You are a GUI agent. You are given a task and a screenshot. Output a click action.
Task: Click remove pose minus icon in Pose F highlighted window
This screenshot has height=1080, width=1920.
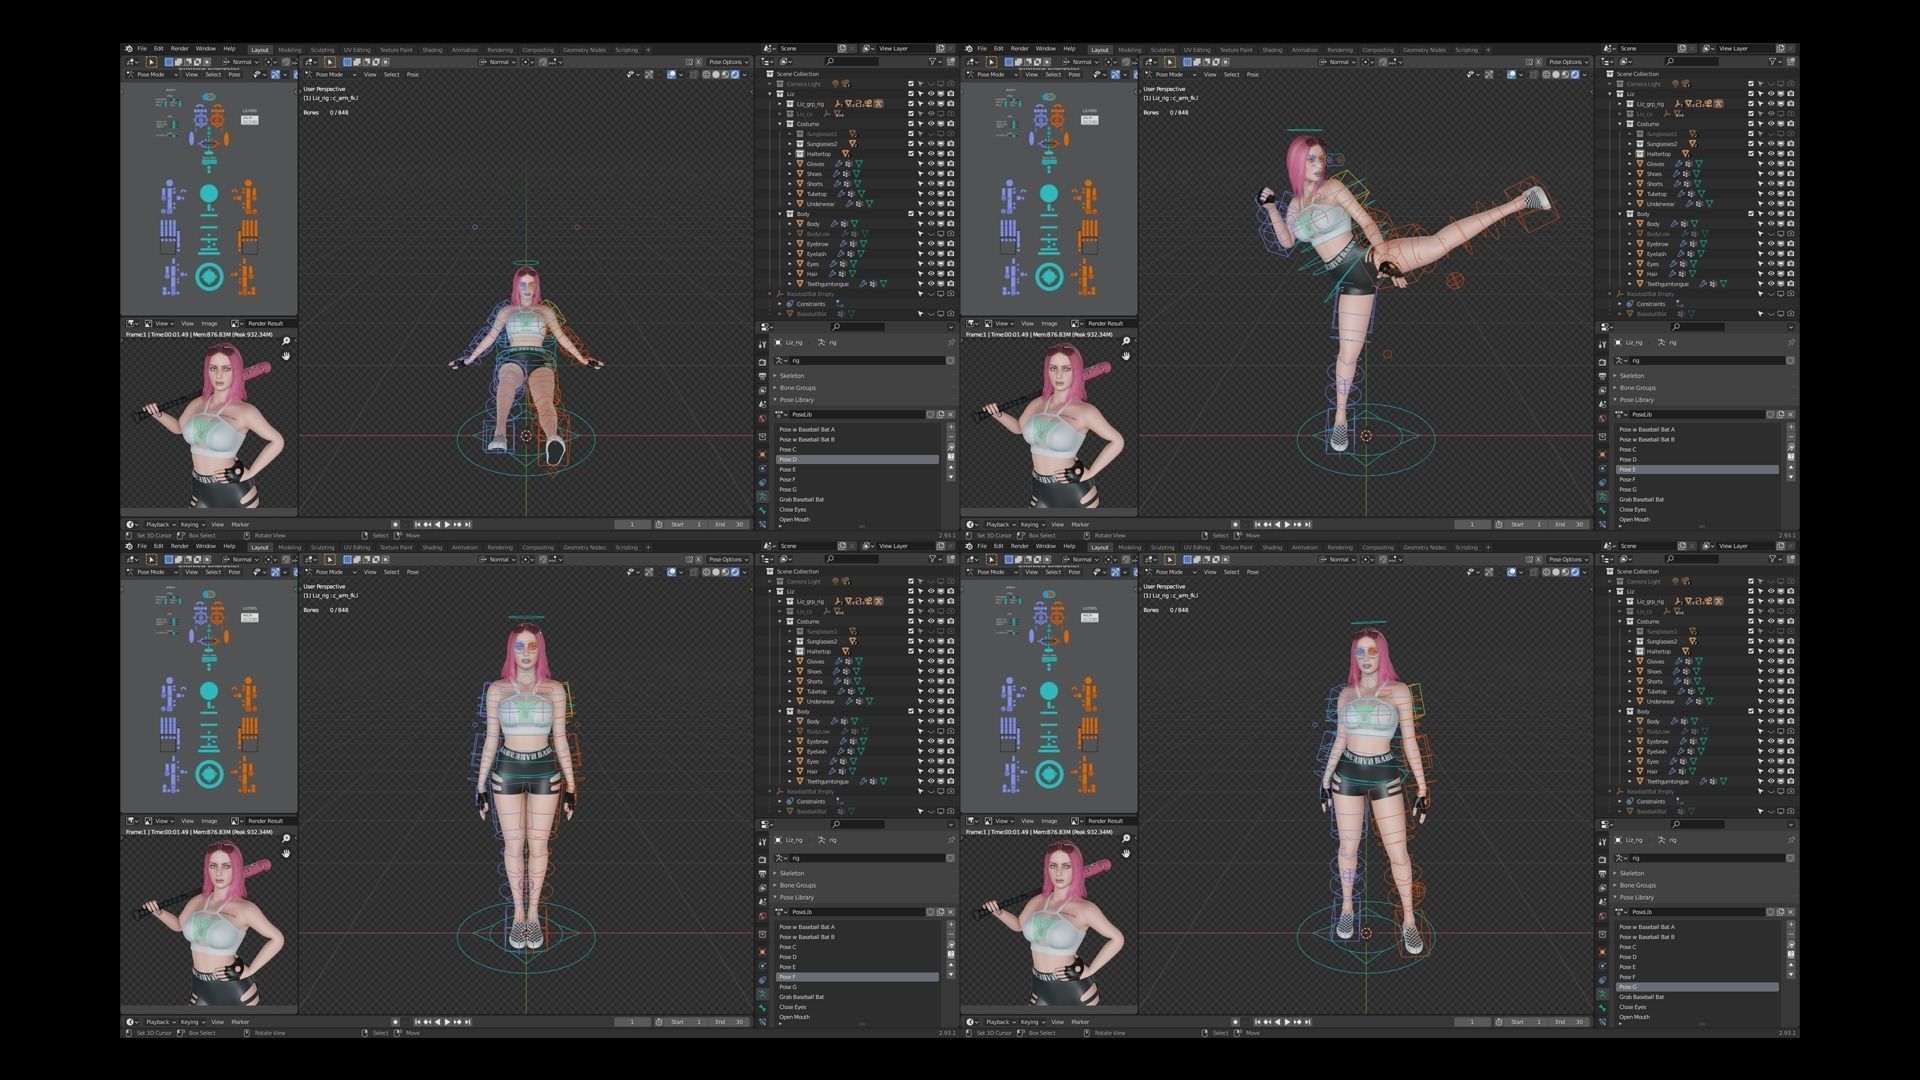951,935
